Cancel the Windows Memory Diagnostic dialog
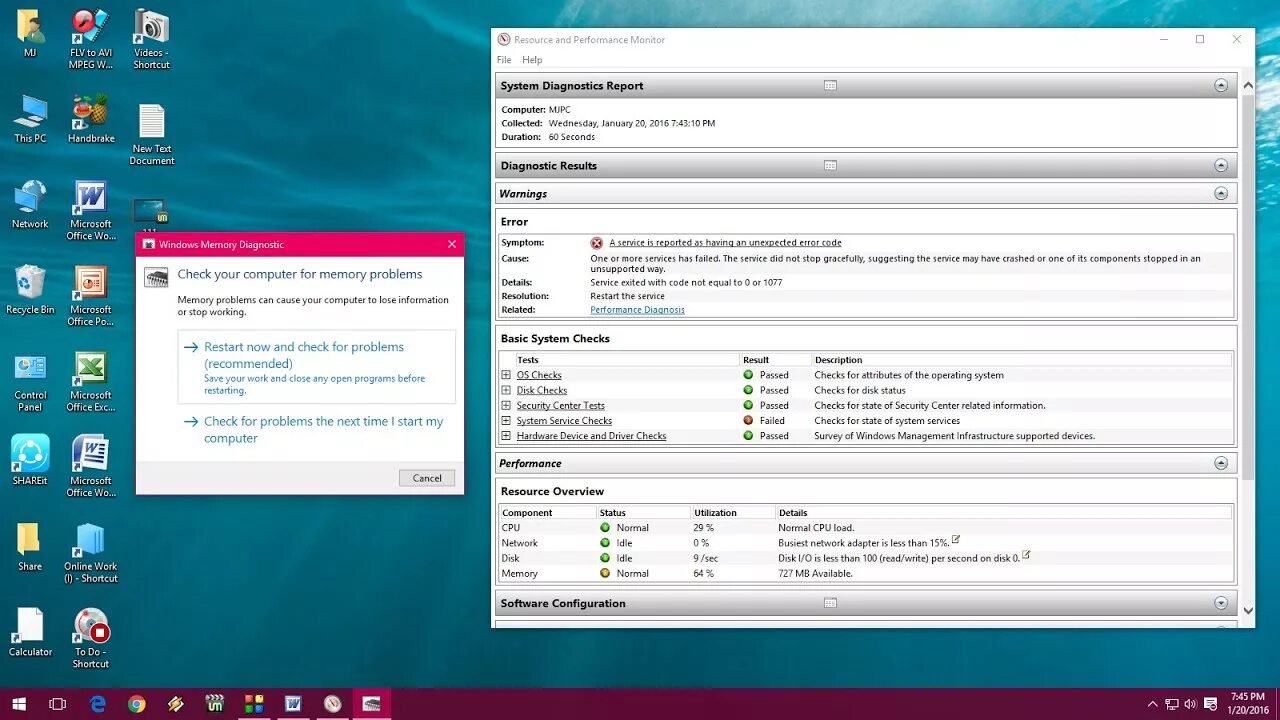Image resolution: width=1280 pixels, height=720 pixels. pyautogui.click(x=427, y=478)
